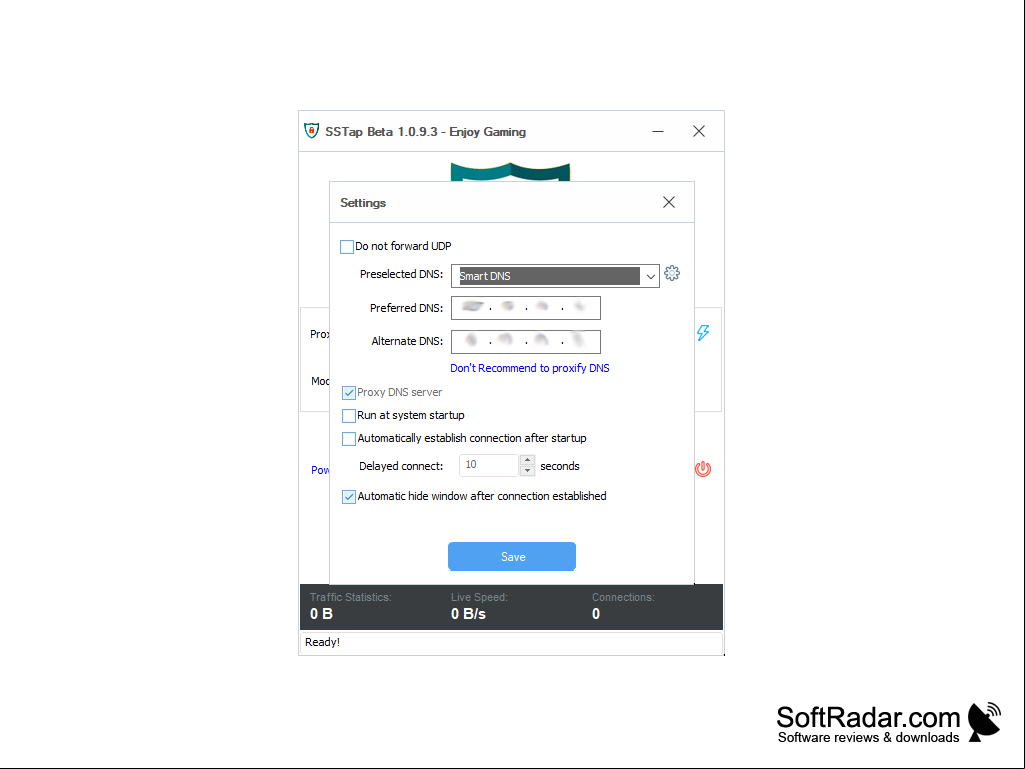Click the SSTap Beta 1.0.9.3 window title
Screen dimensions: 1025x769
(426, 131)
